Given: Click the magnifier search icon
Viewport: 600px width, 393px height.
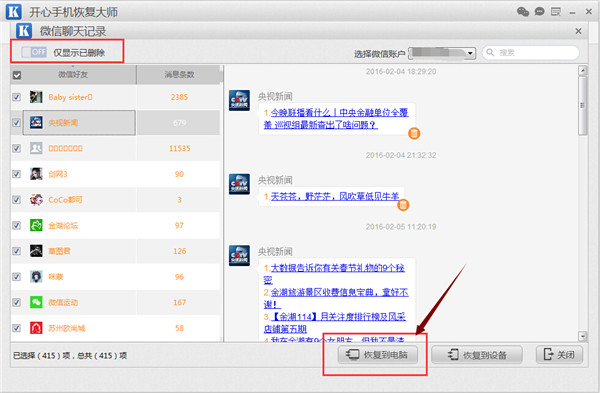Looking at the screenshot, I should pos(490,52).
